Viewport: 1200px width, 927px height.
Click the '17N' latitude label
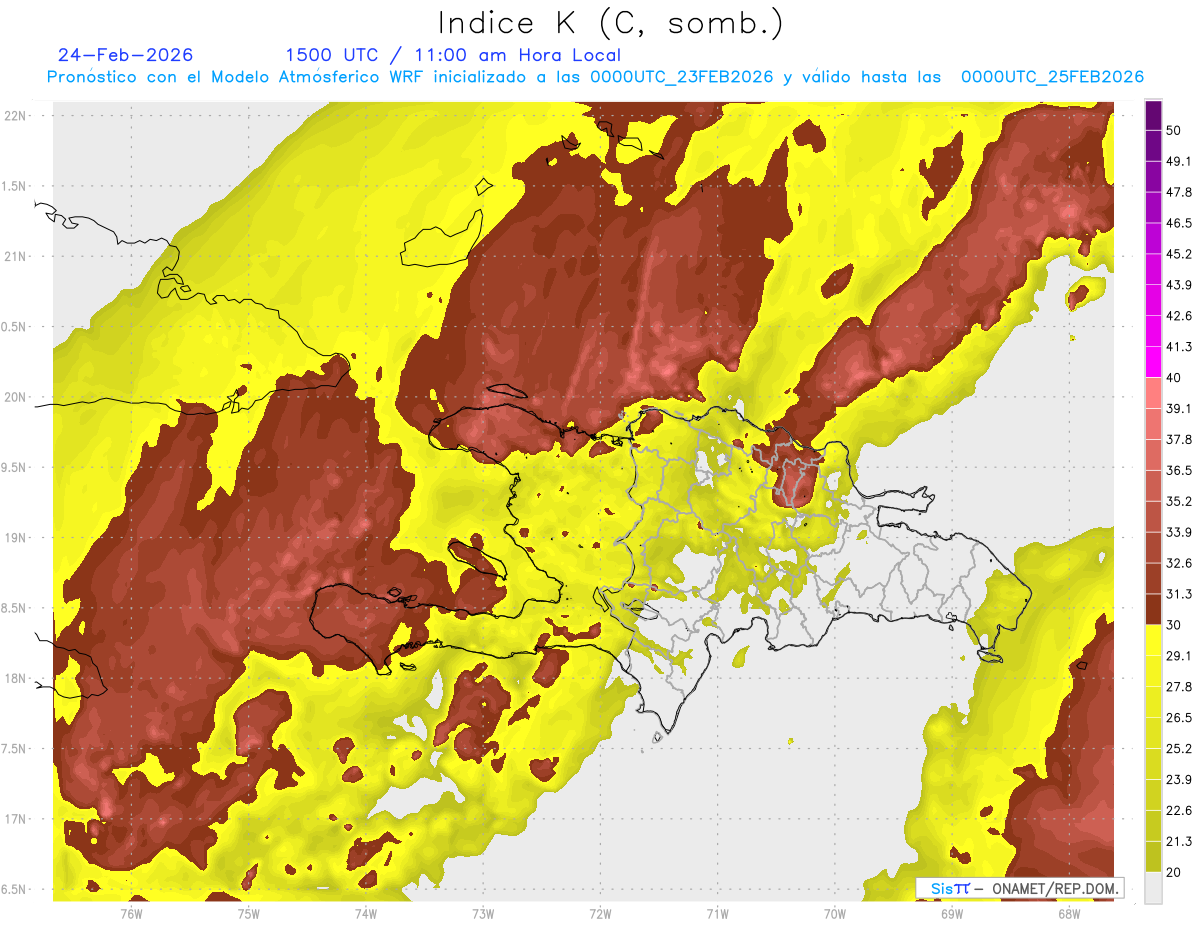coord(16,820)
